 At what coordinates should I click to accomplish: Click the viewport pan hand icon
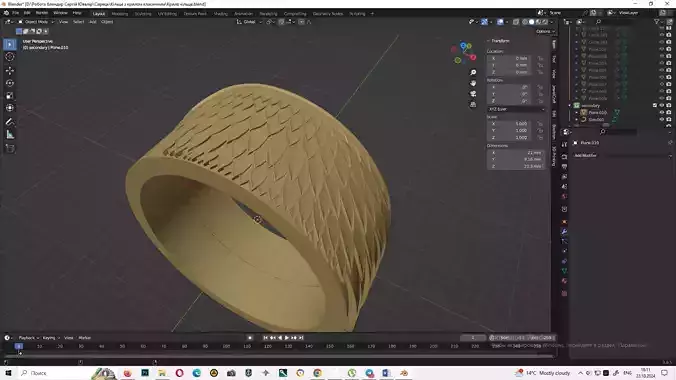tap(473, 83)
